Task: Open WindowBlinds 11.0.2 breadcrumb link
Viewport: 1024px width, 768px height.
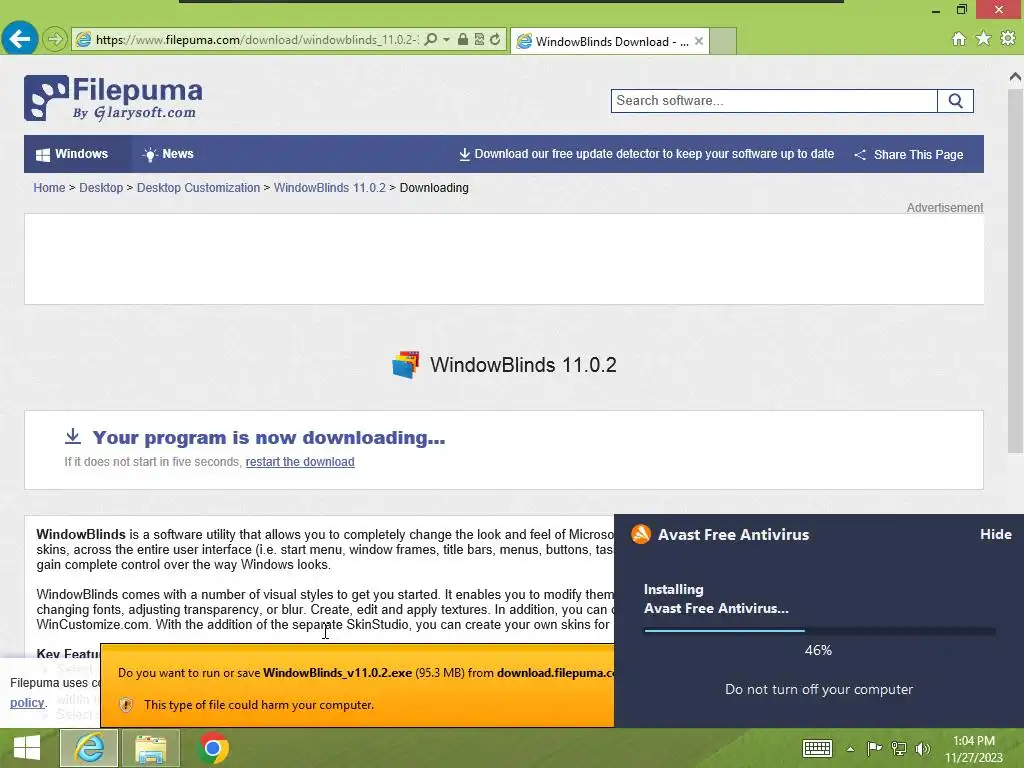Action: (x=330, y=187)
